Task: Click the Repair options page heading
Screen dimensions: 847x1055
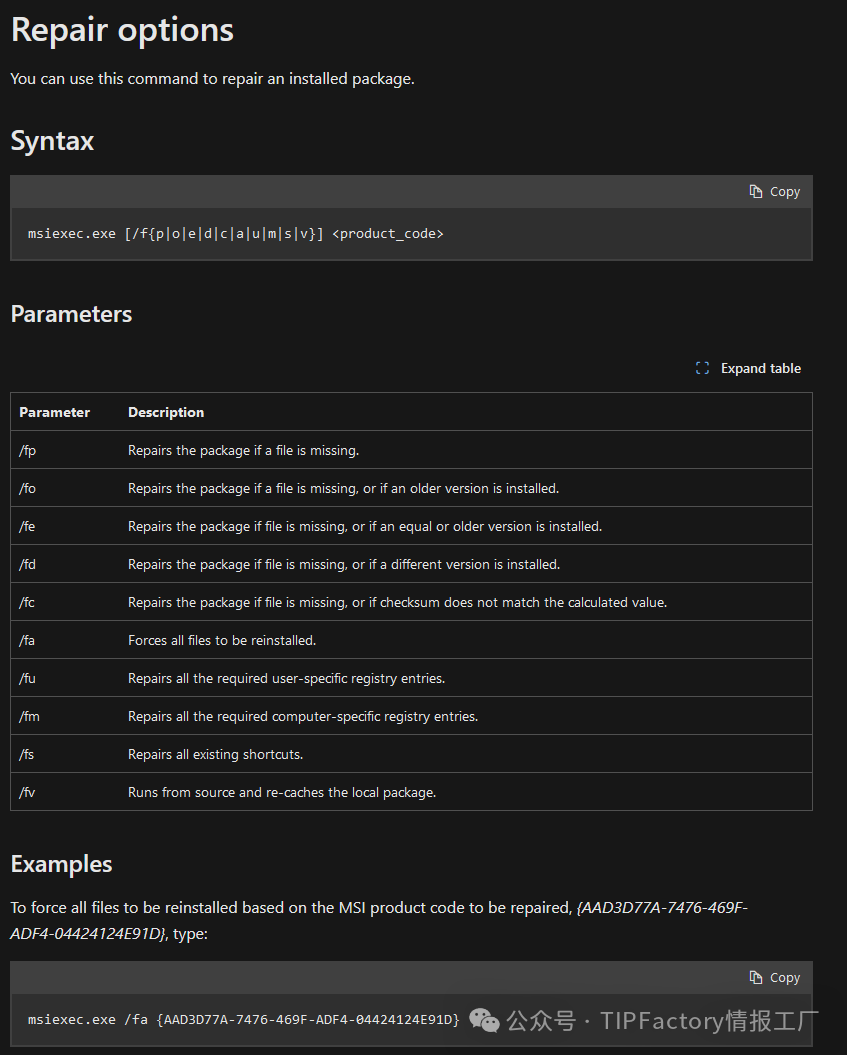Action: coord(122,30)
